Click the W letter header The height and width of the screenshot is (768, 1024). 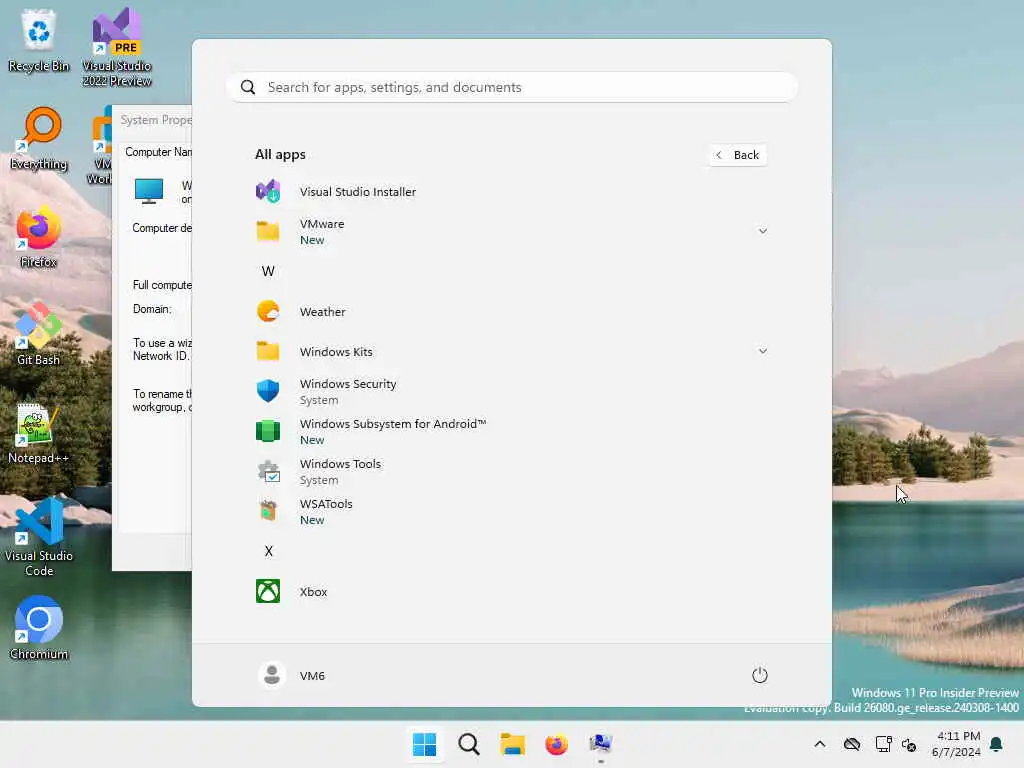tap(268, 271)
